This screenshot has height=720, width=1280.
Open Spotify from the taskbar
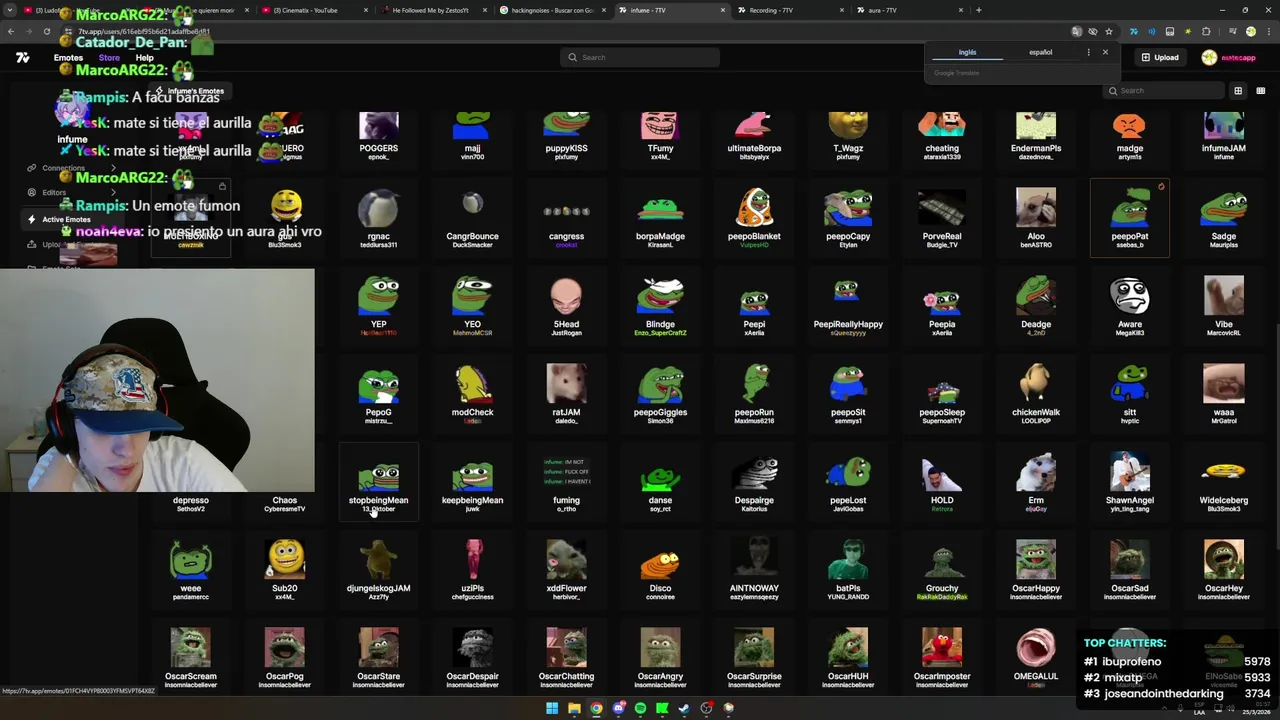(640, 708)
